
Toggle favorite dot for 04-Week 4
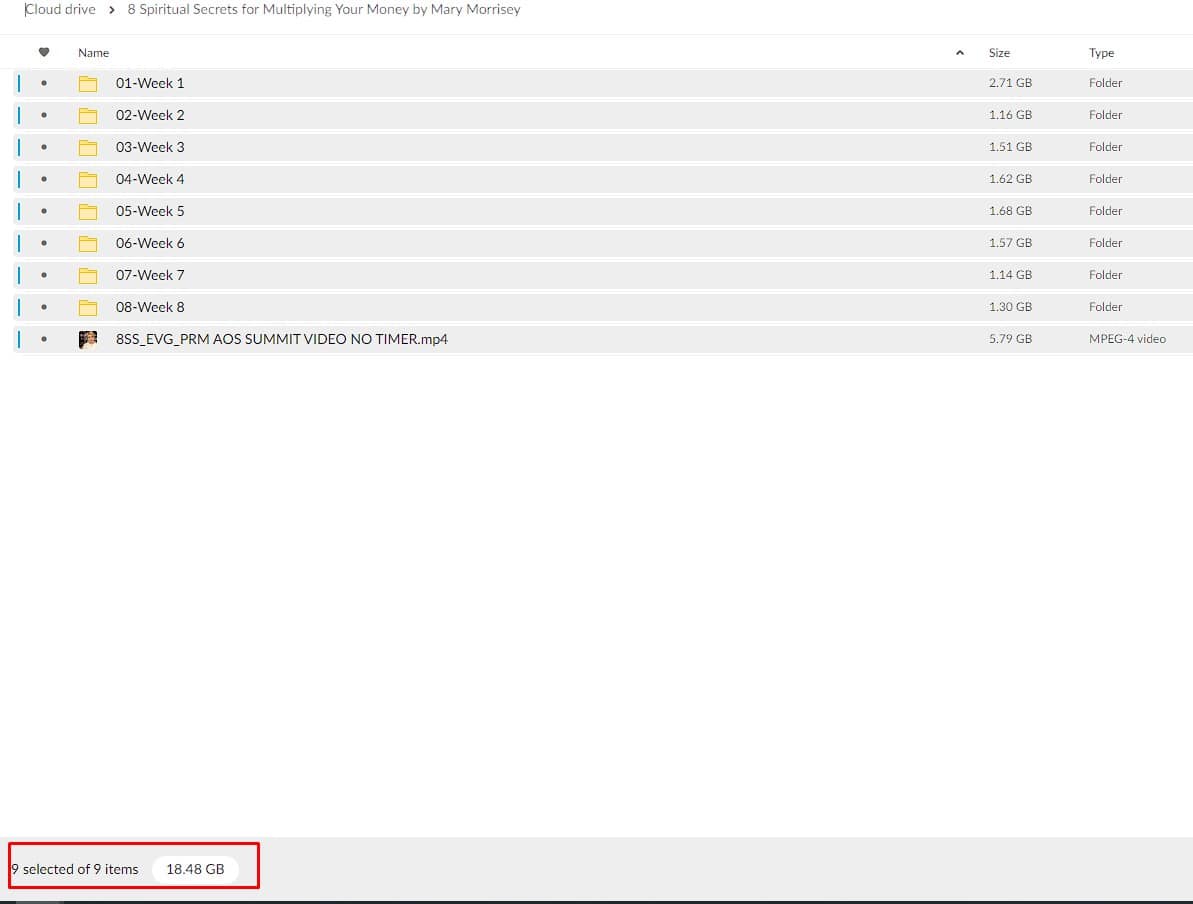tap(44, 179)
